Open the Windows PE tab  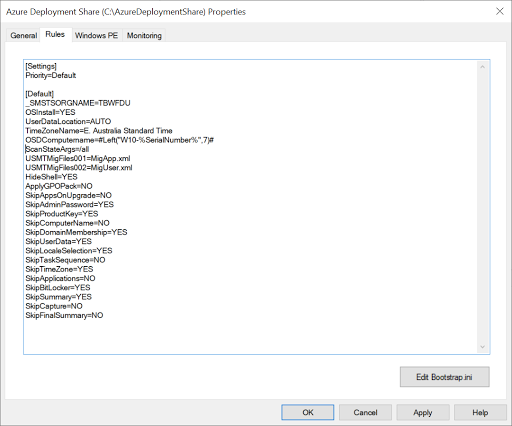tap(97, 35)
